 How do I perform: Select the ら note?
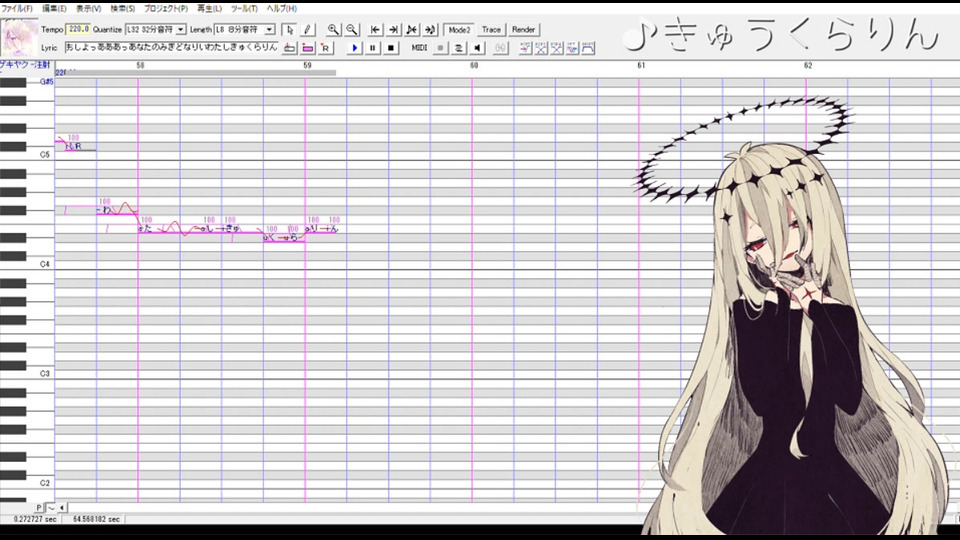[294, 237]
